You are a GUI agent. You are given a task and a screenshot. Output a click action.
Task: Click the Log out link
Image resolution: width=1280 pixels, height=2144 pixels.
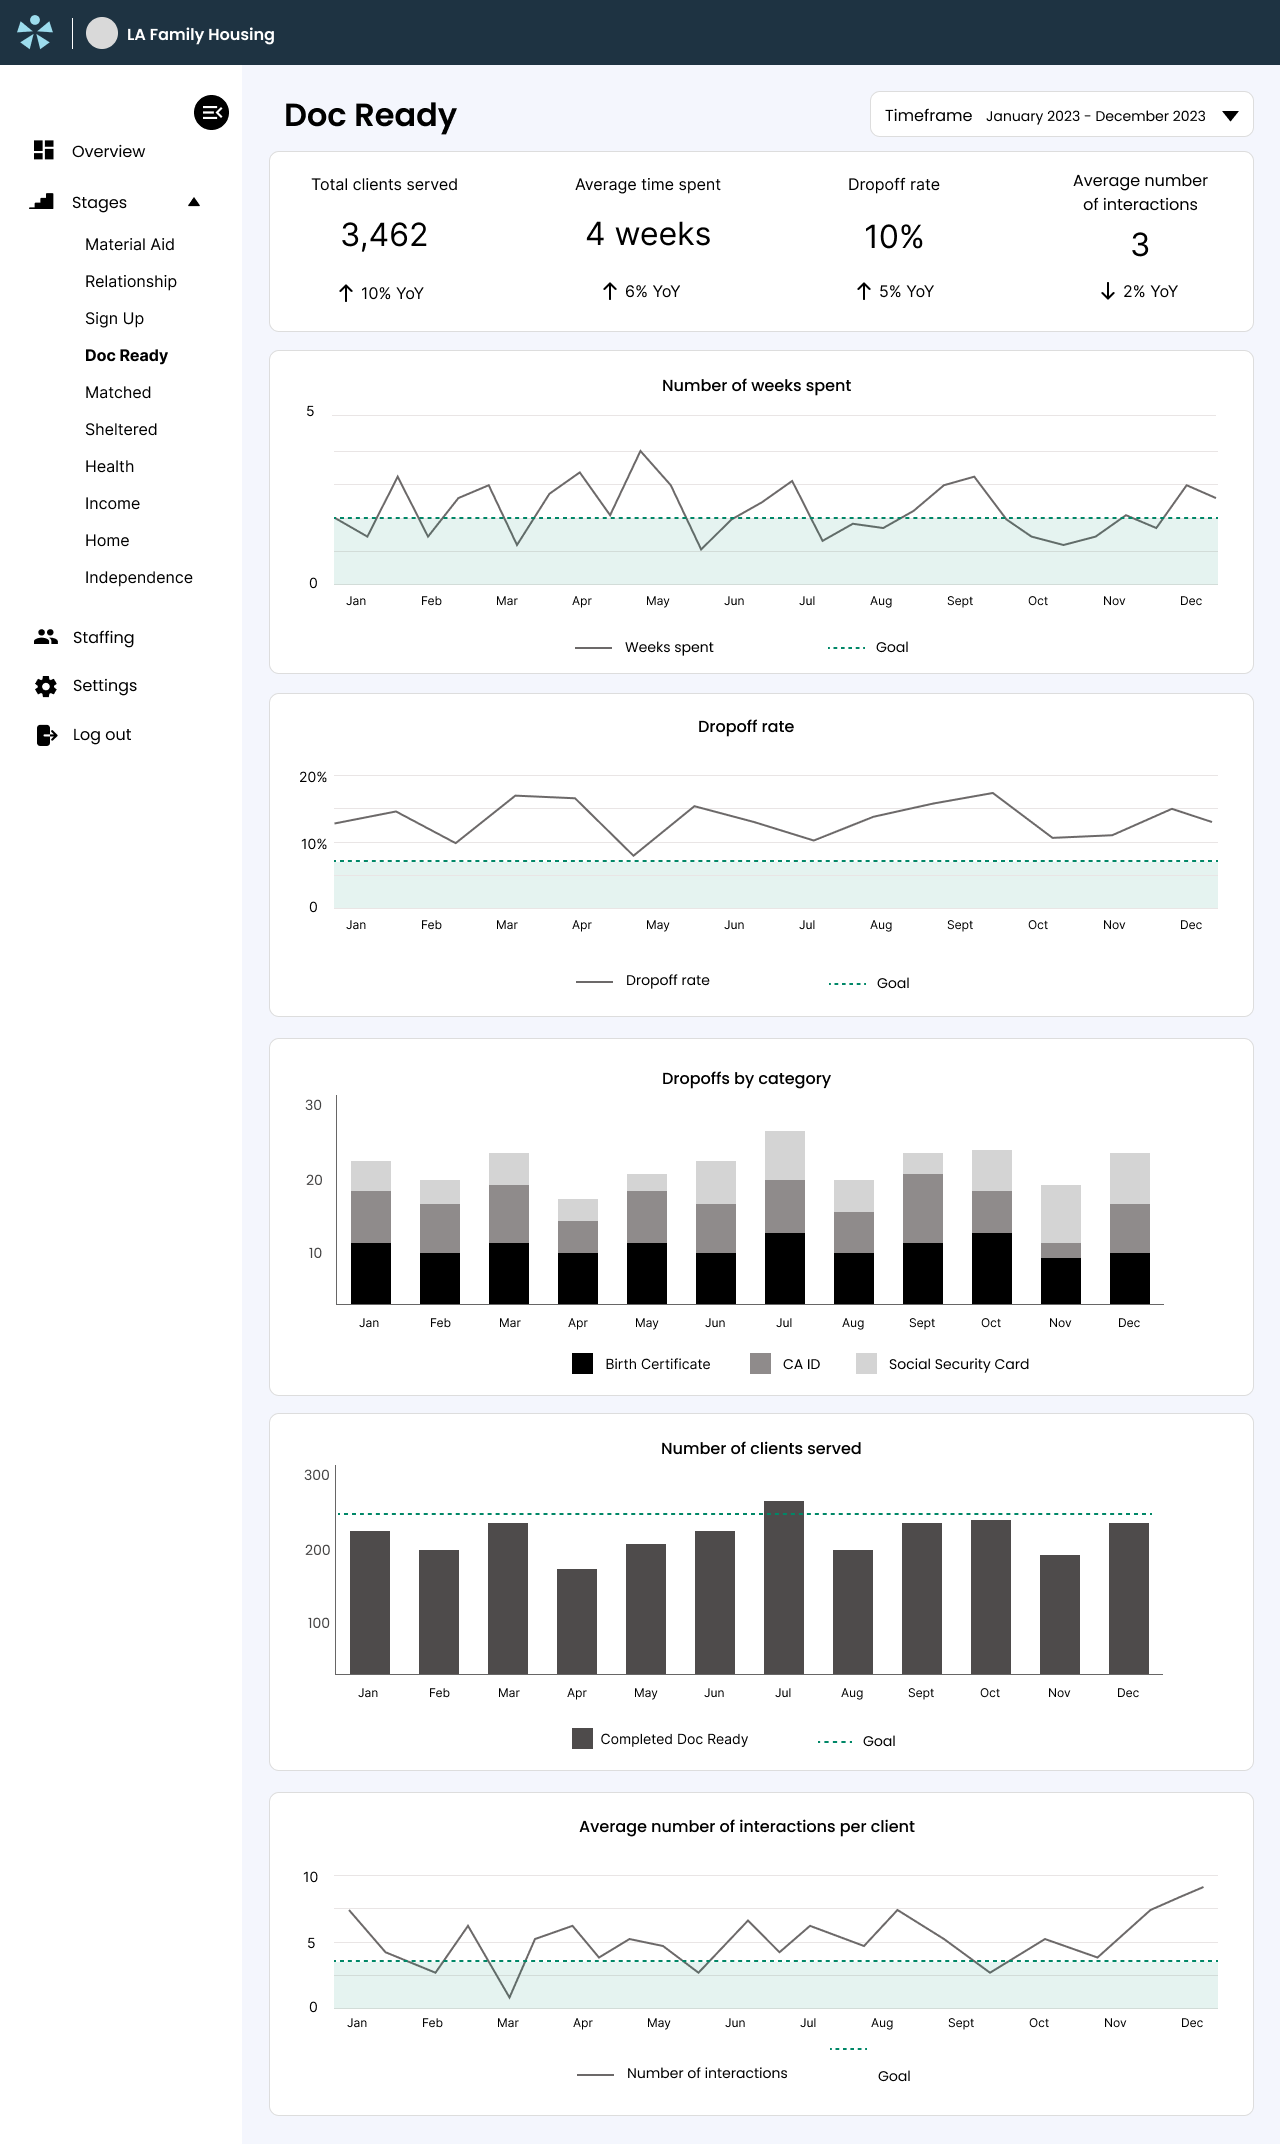102,734
